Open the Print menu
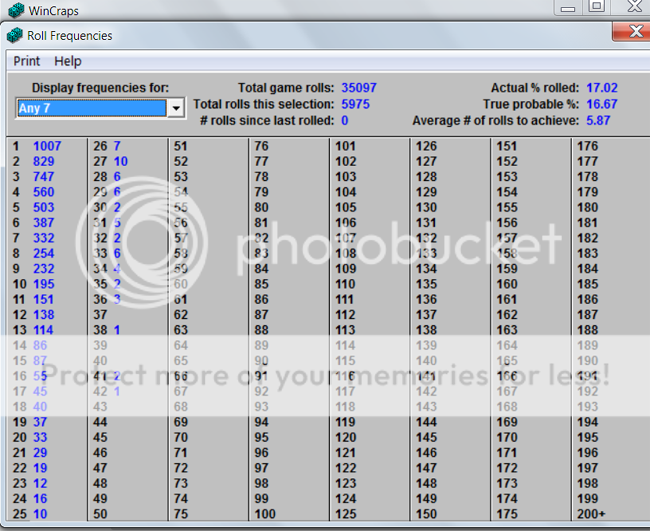650x531 pixels. pyautogui.click(x=27, y=61)
